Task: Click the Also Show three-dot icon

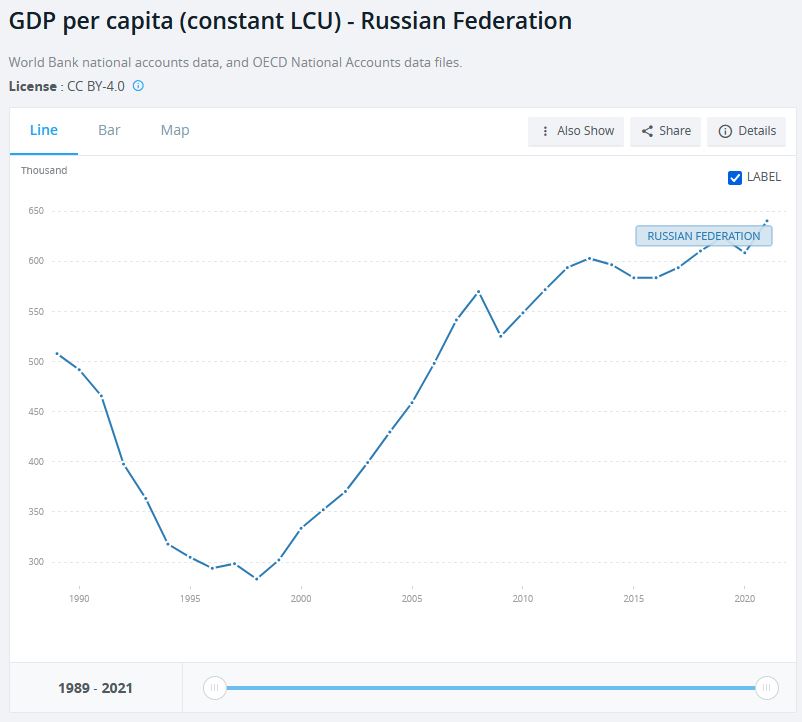Action: point(545,131)
